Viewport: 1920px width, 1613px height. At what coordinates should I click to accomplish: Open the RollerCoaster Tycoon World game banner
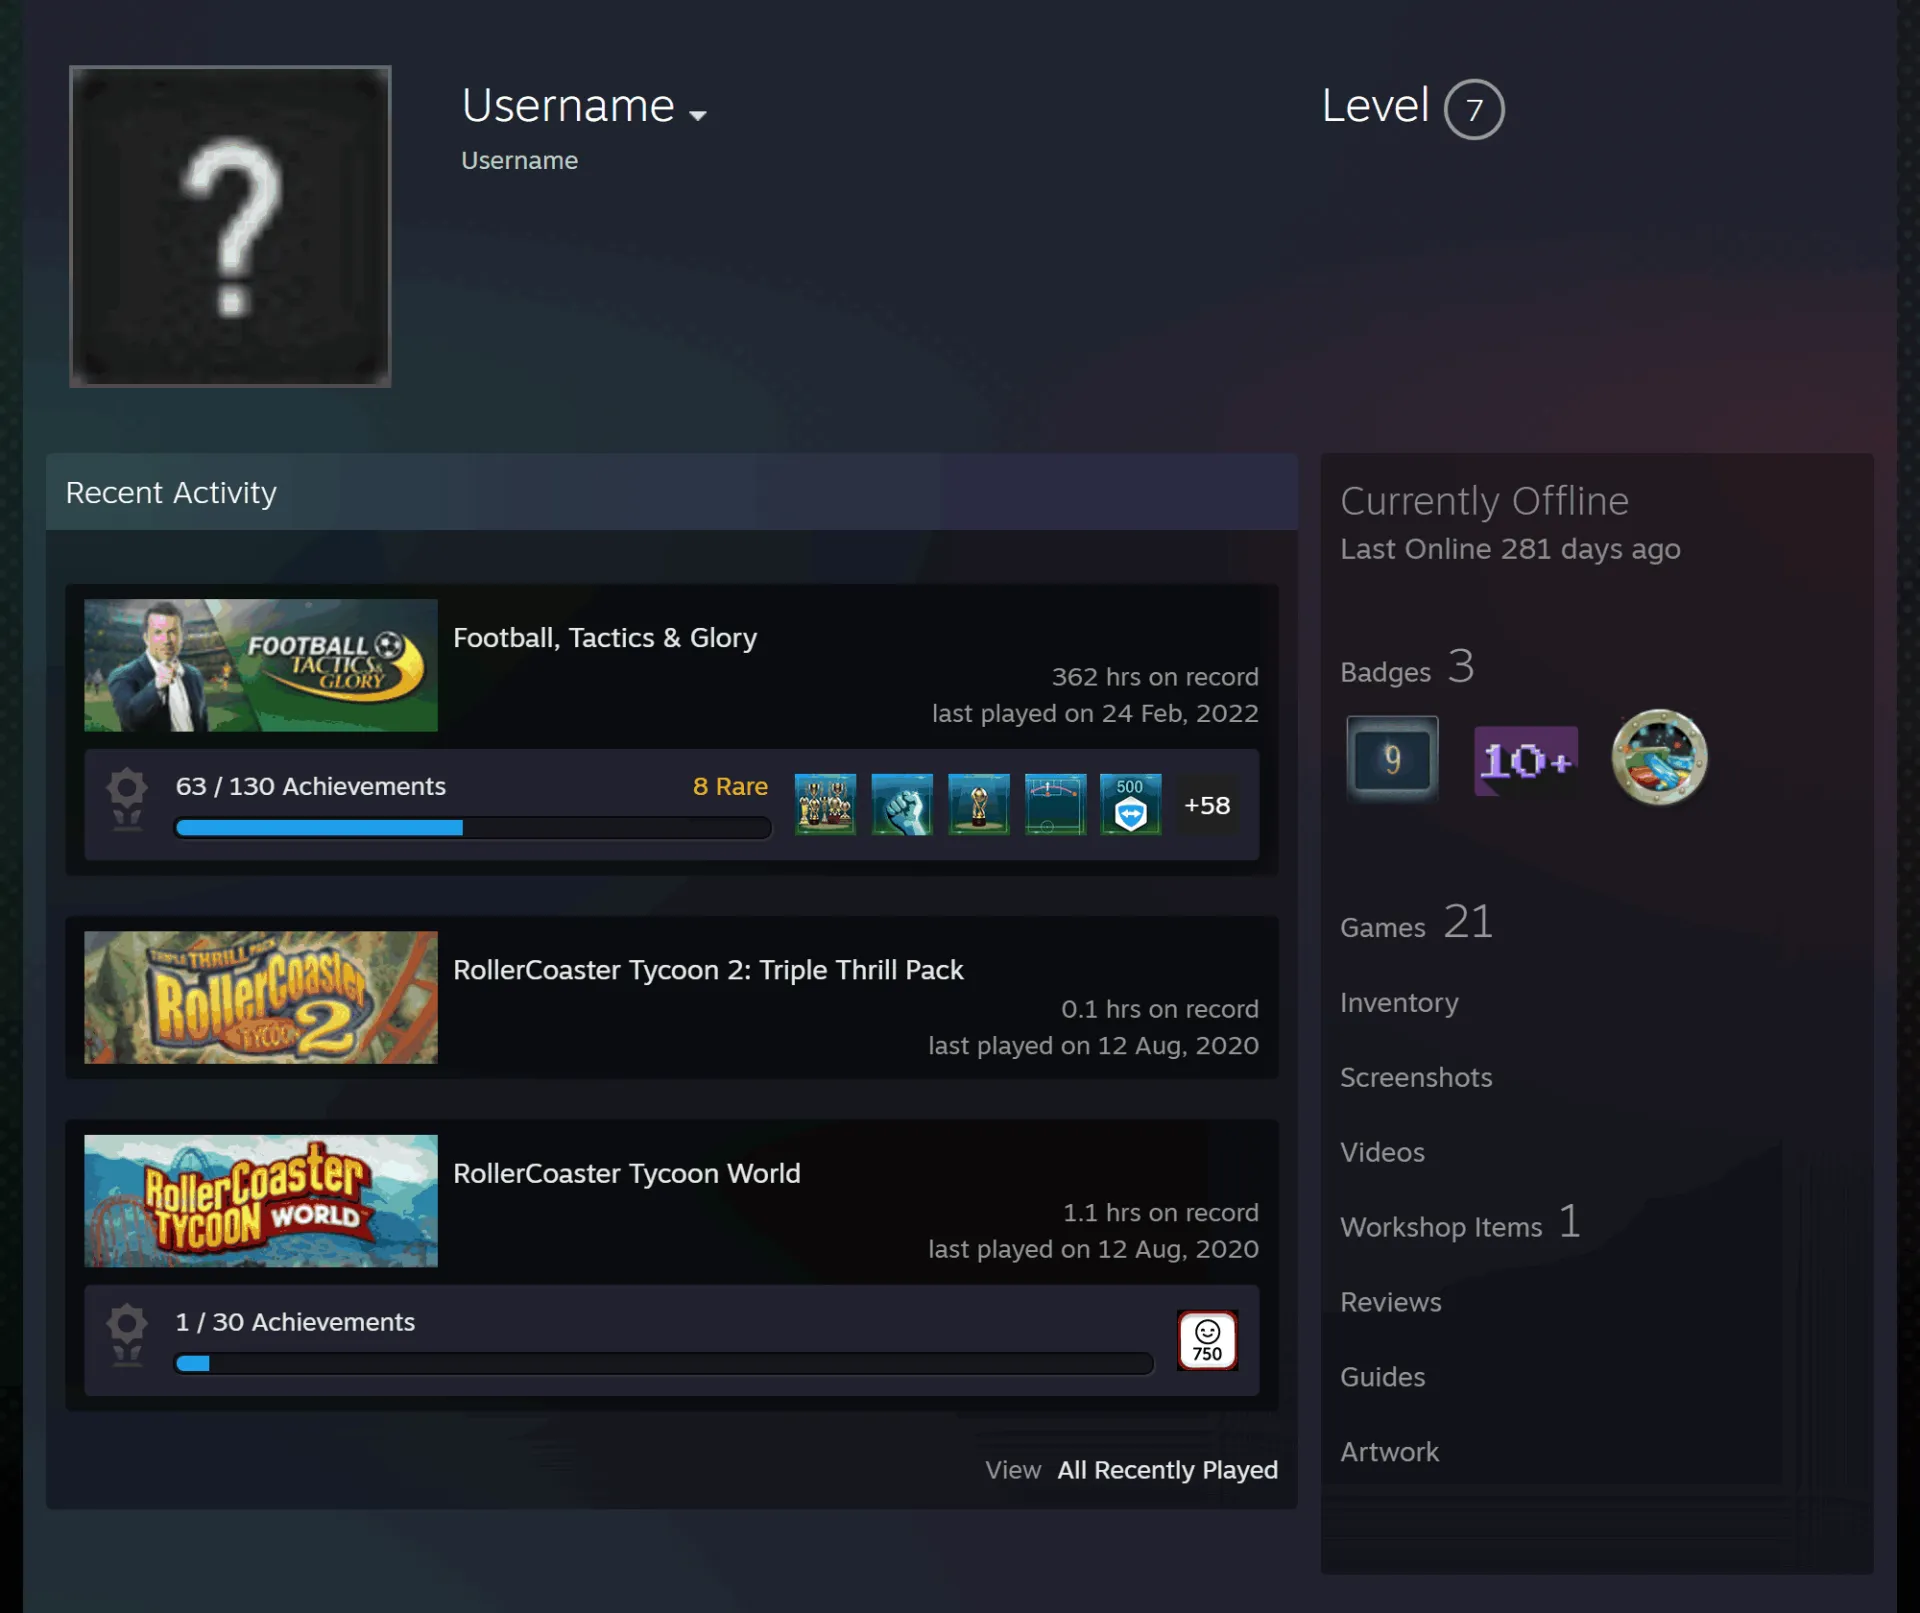pos(261,1201)
